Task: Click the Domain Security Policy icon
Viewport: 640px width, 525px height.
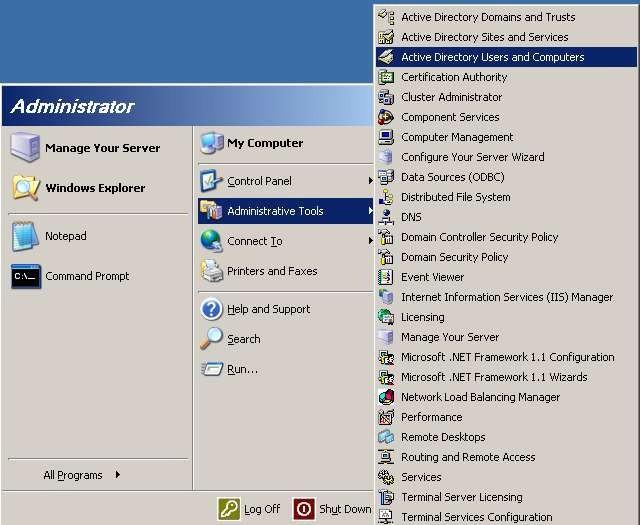Action: click(x=386, y=257)
